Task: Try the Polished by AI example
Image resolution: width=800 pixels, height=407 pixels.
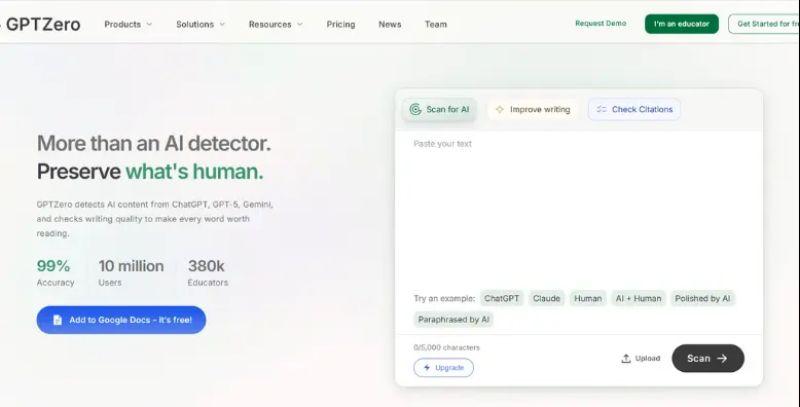Action: [x=703, y=298]
